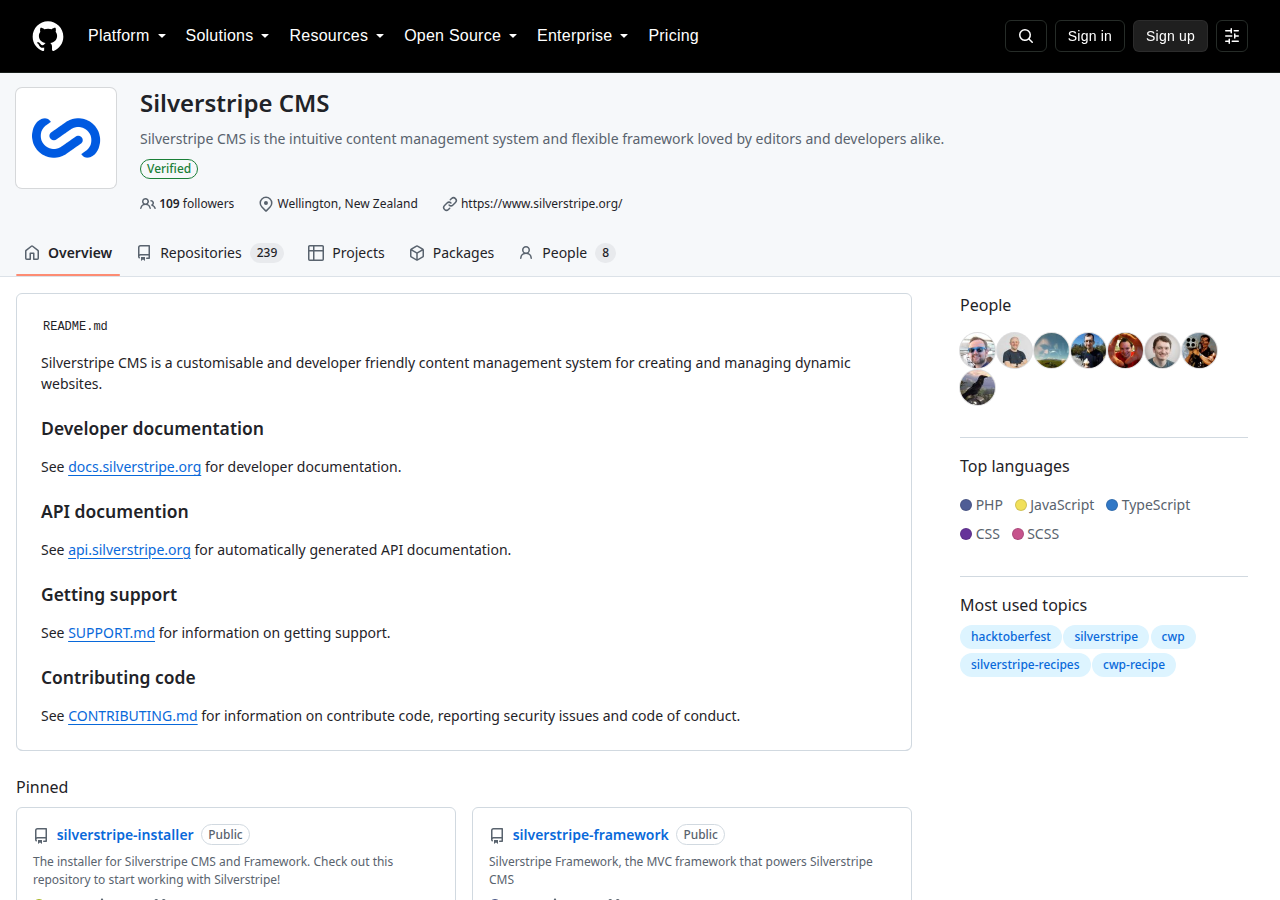Expand the Platform menu
The width and height of the screenshot is (1280, 900).
pos(127,36)
